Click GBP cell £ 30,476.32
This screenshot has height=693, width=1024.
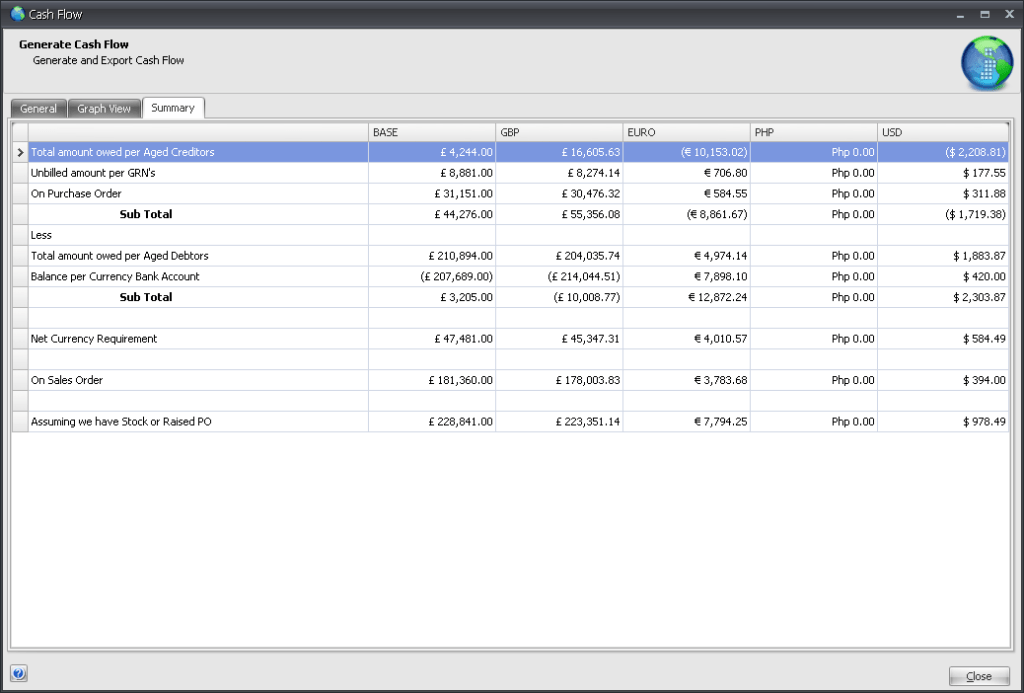pos(559,194)
